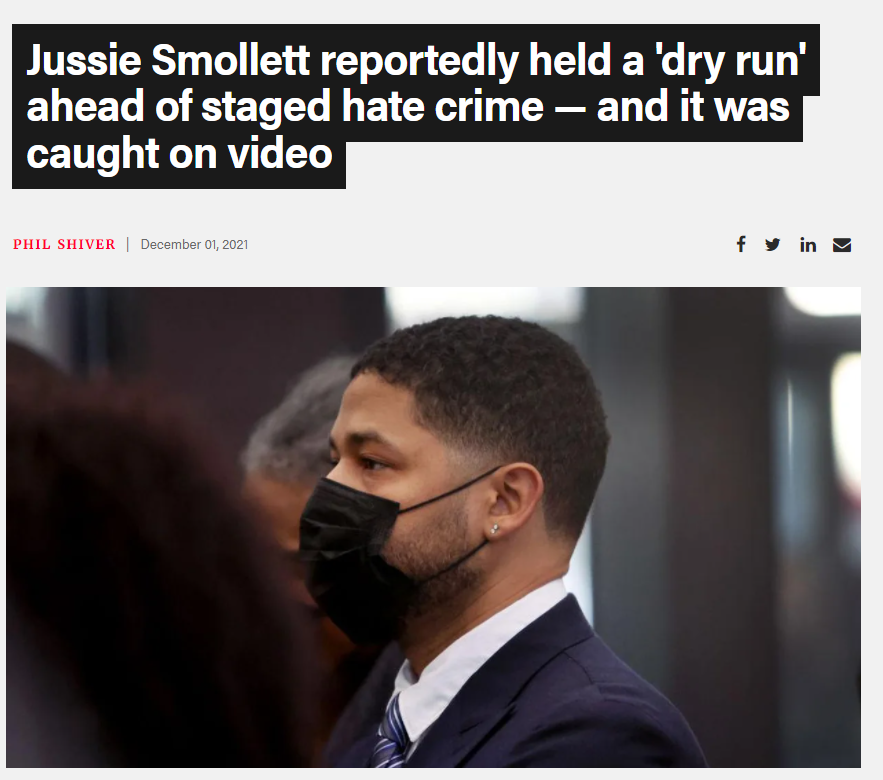883x780 pixels.
Task: Share the article on Twitter
Action: pos(773,244)
